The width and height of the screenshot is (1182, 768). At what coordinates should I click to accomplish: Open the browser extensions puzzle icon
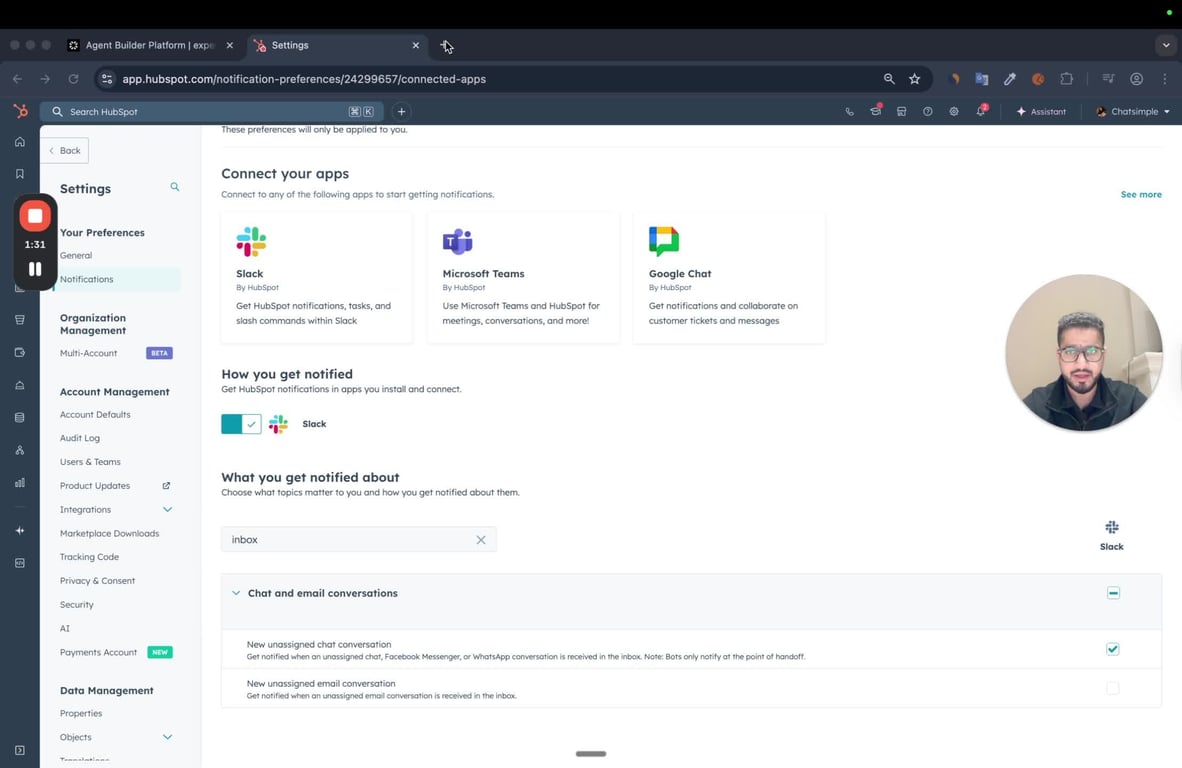(1066, 79)
